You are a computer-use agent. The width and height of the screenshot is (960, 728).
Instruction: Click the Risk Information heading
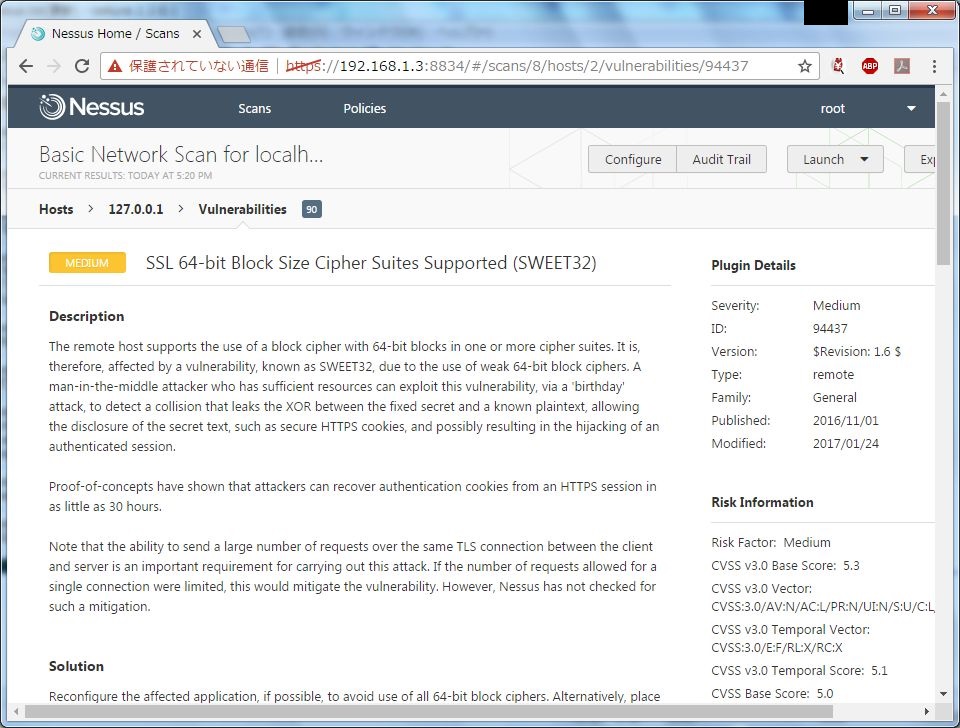click(x=762, y=503)
